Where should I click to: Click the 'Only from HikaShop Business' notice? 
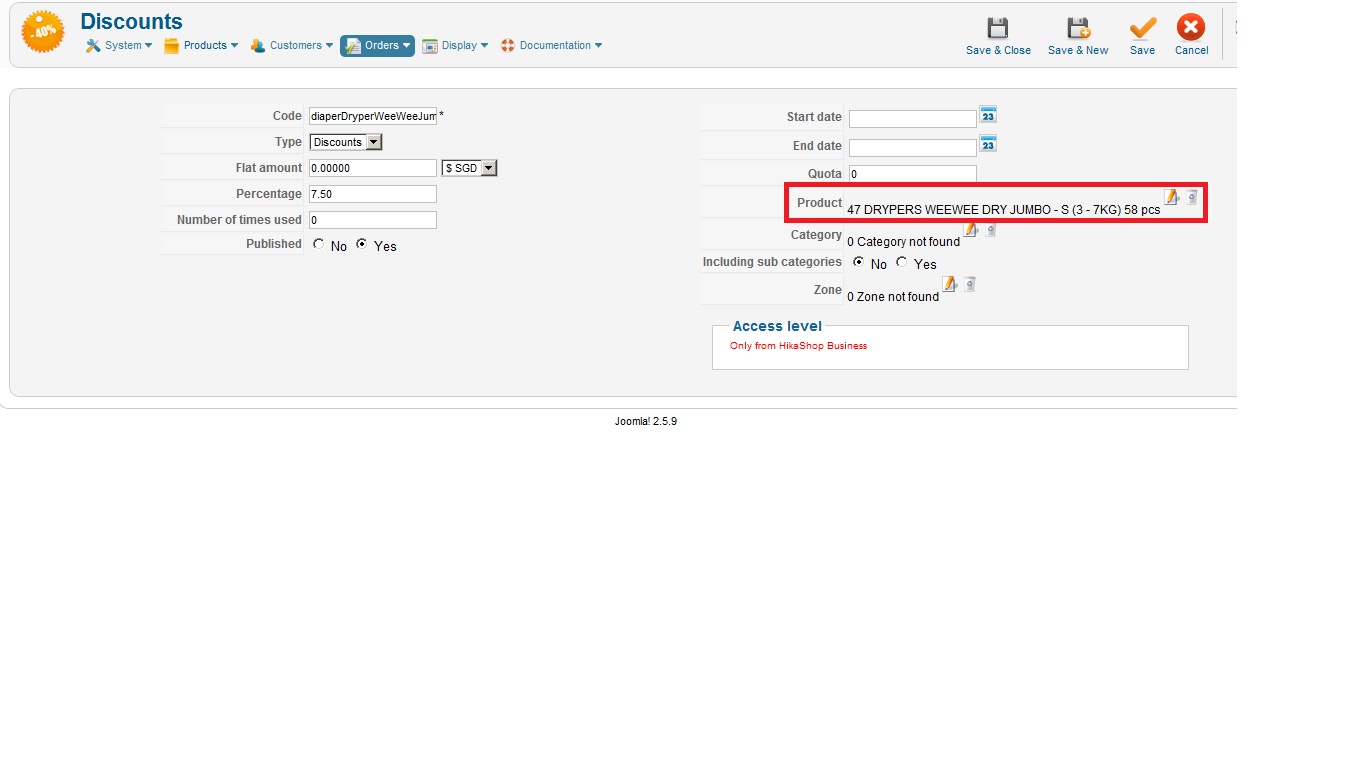click(798, 346)
